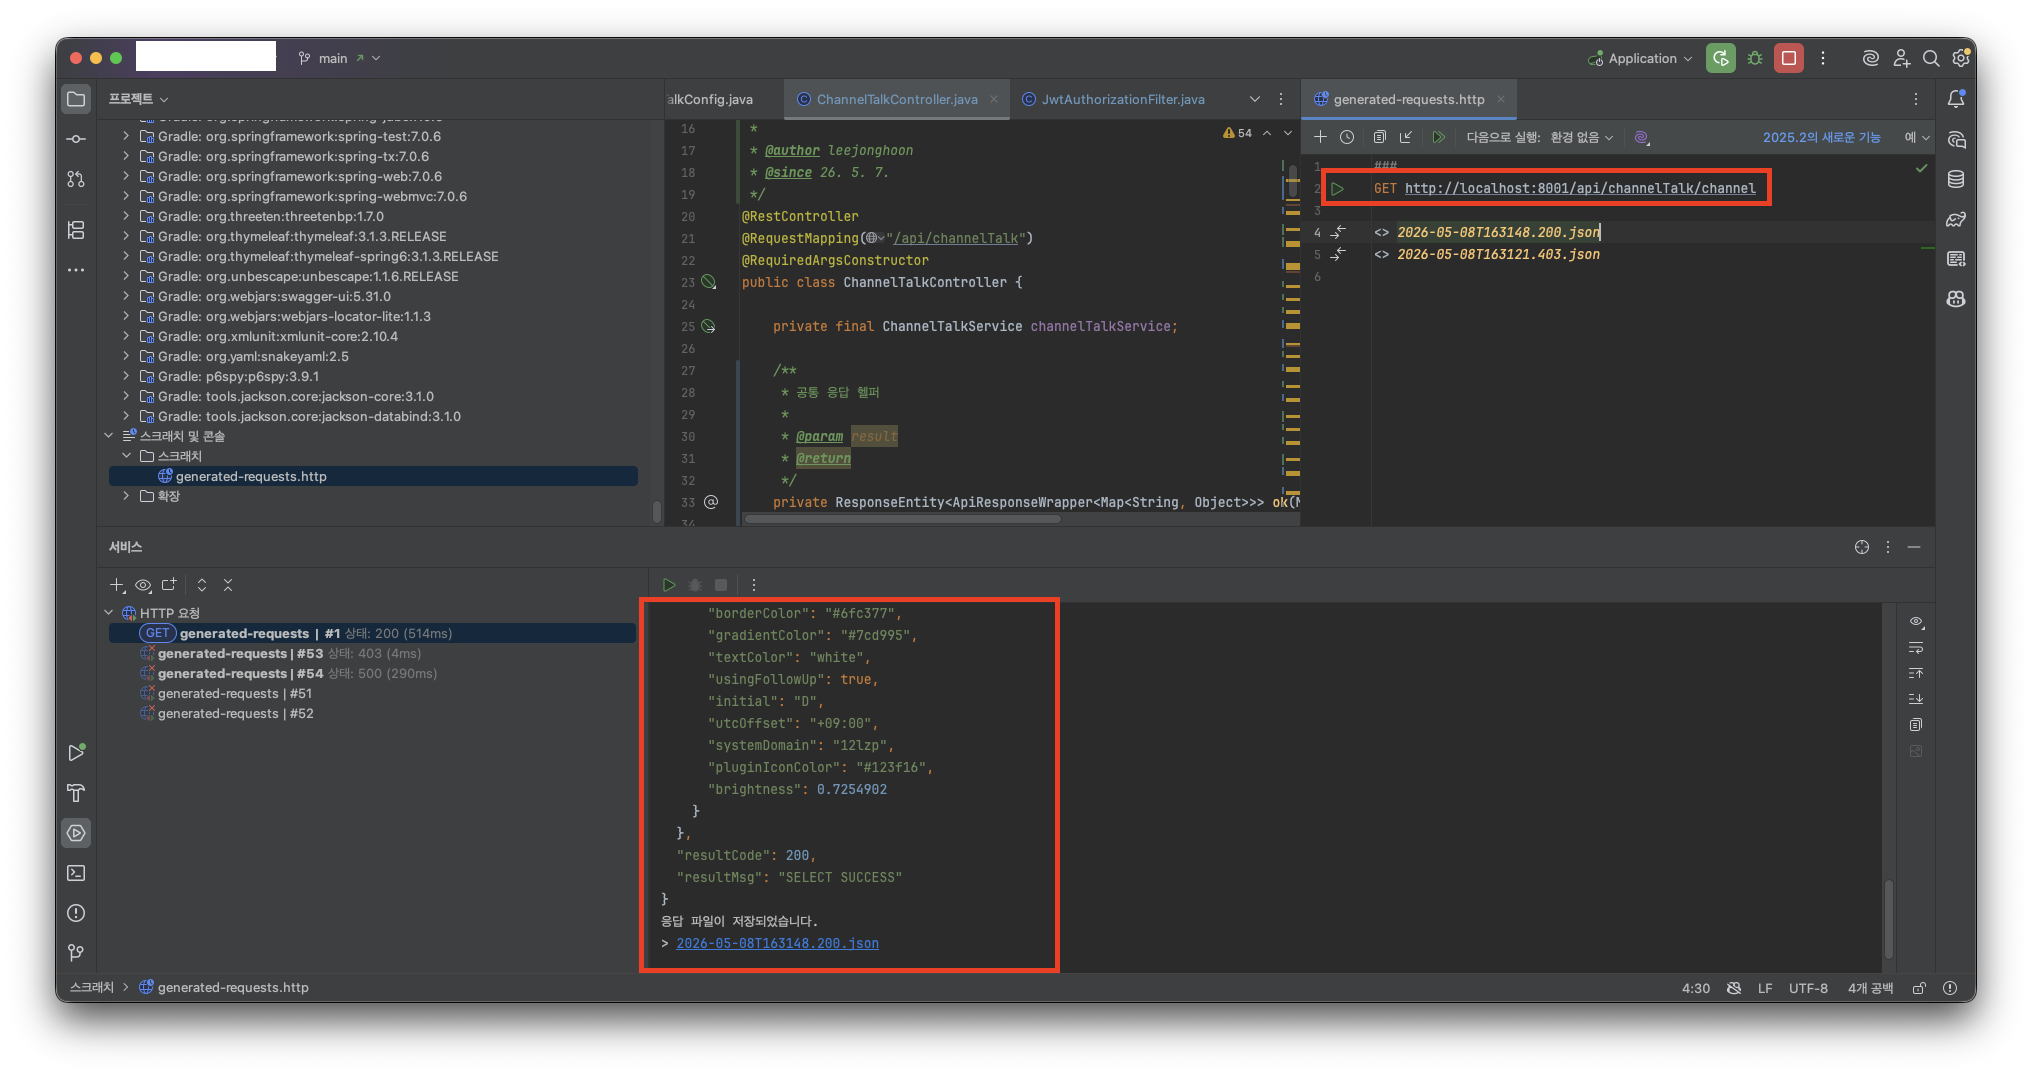Screen dimensions: 2032x1076
Task: Open the Commit tool window
Action: point(76,139)
